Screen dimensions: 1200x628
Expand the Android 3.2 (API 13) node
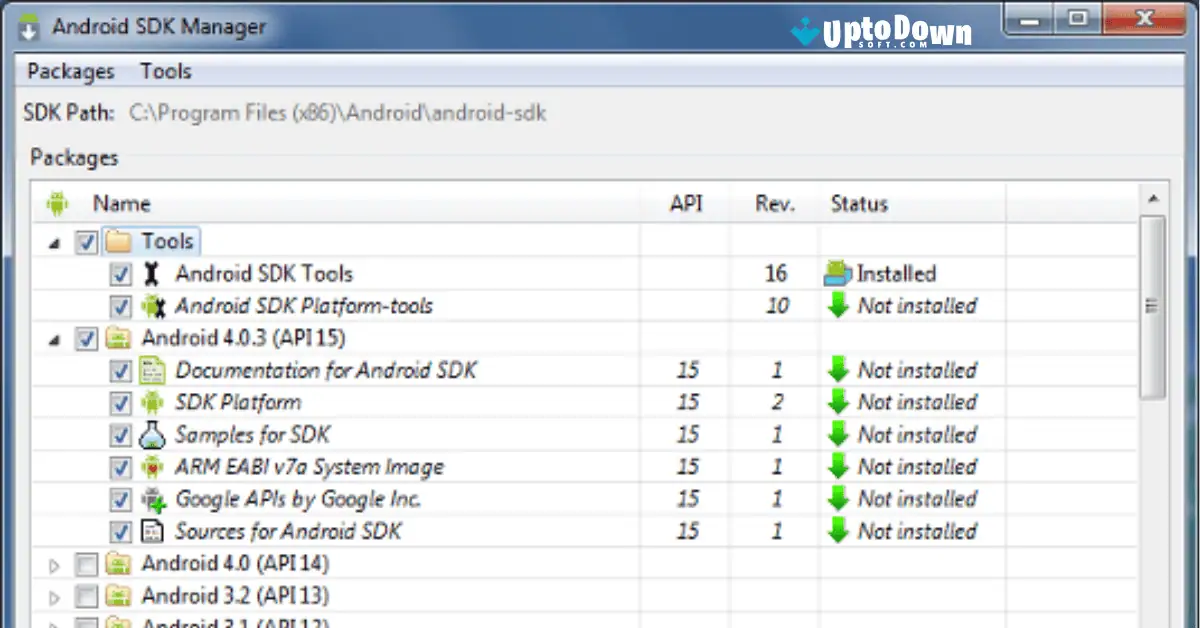[55, 595]
